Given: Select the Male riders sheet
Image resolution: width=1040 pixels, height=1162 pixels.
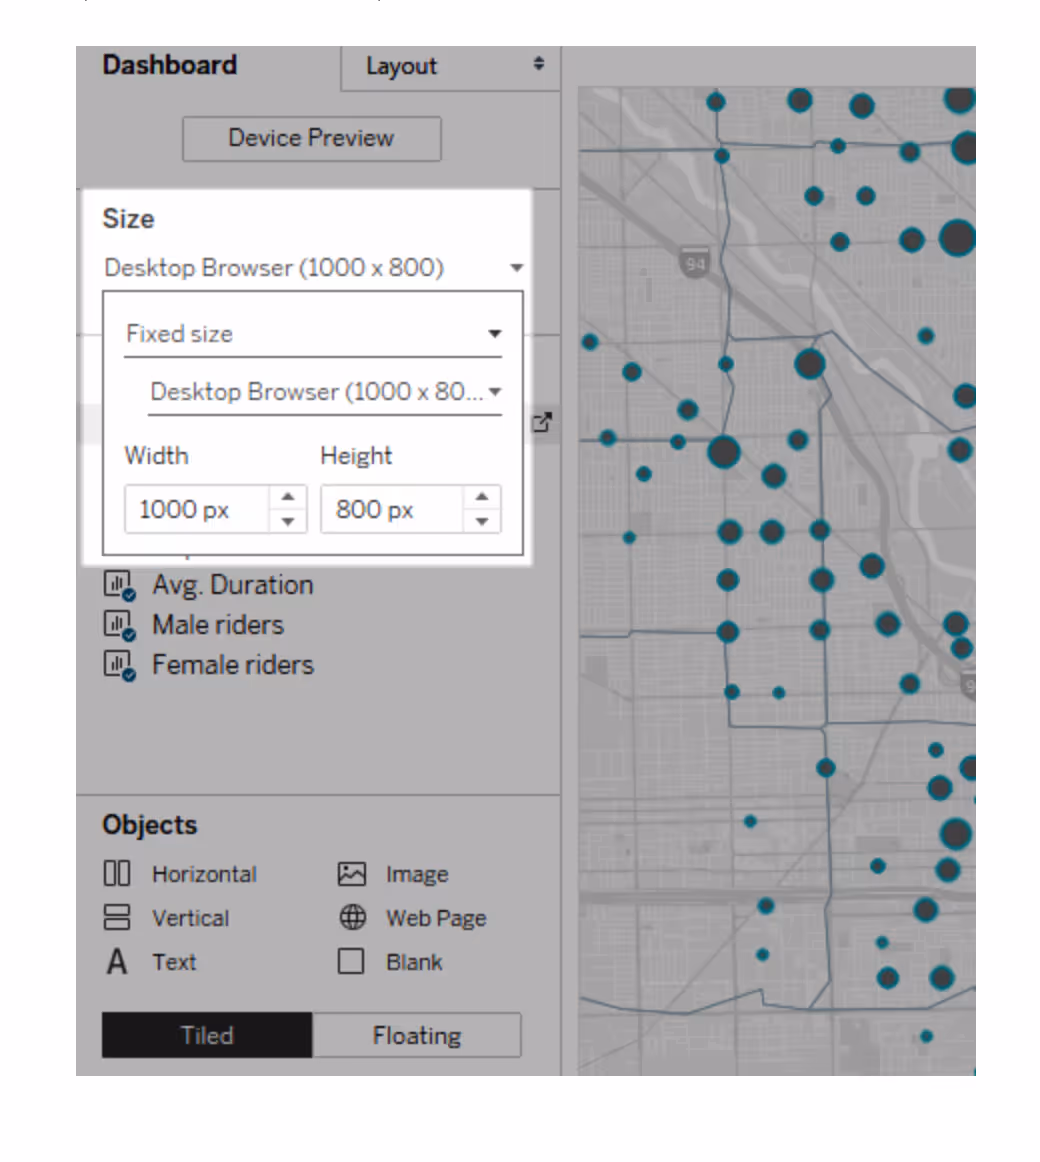Looking at the screenshot, I should pyautogui.click(x=218, y=625).
